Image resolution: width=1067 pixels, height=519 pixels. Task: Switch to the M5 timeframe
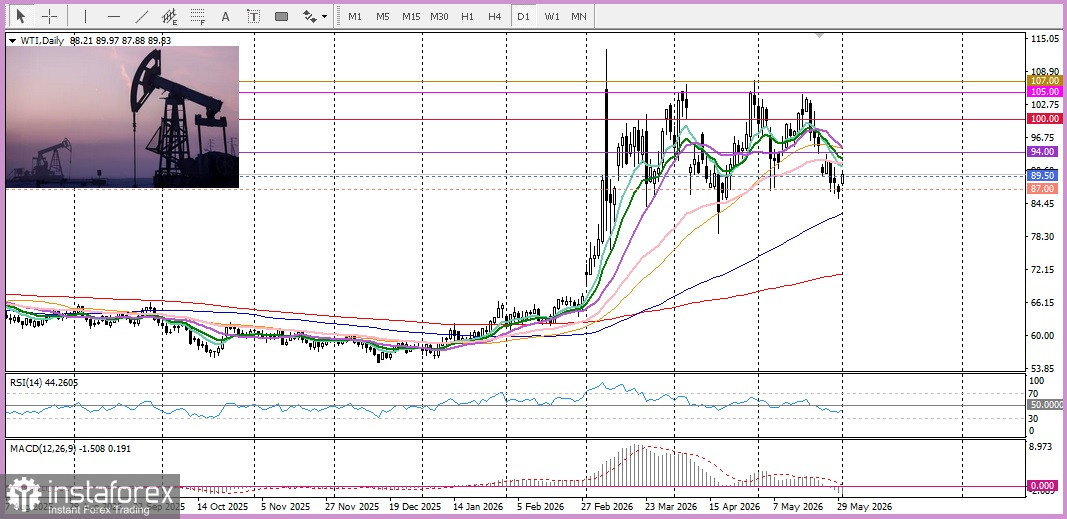[x=382, y=16]
